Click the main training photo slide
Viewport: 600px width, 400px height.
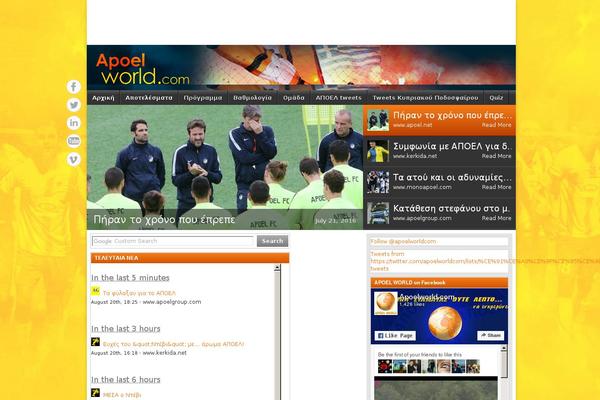pos(225,167)
